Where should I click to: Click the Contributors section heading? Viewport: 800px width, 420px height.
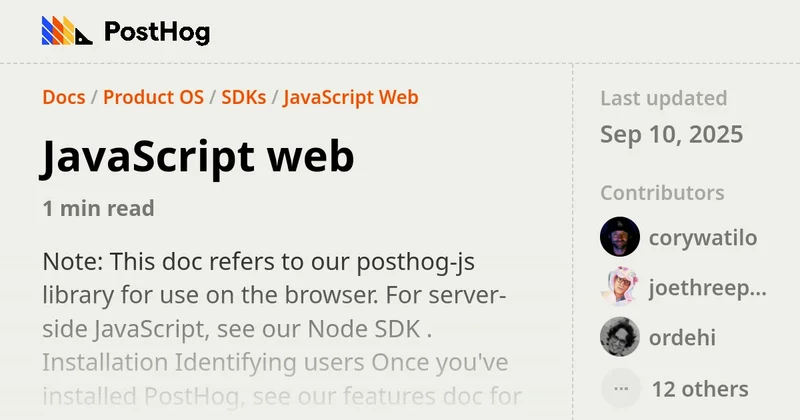pos(662,193)
